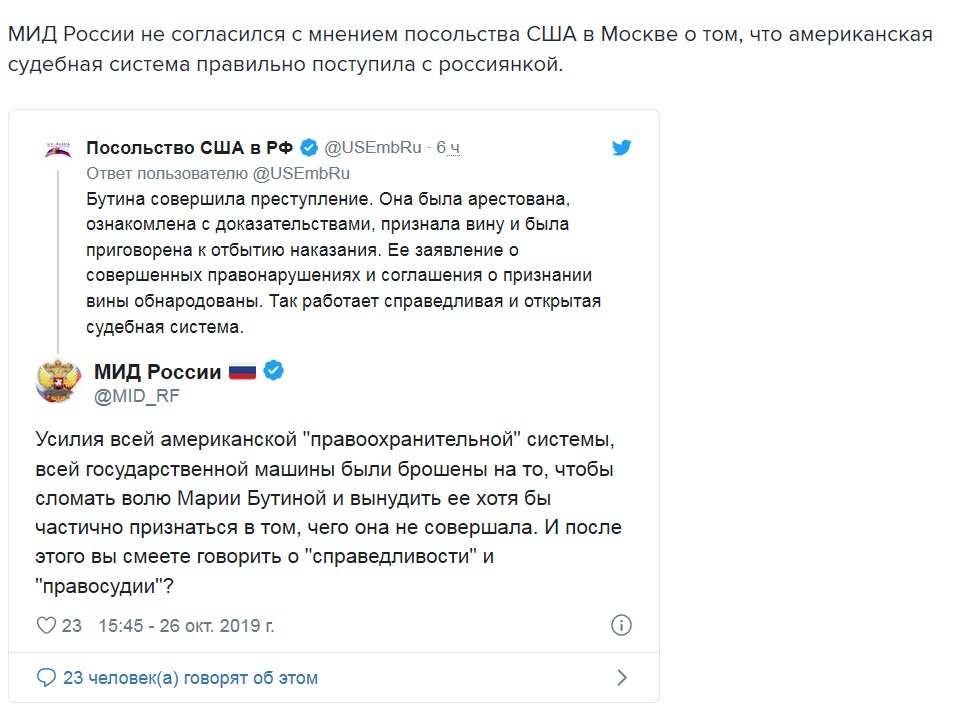The height and width of the screenshot is (713, 953).
Task: Click the like count 23
Action: coord(72,625)
